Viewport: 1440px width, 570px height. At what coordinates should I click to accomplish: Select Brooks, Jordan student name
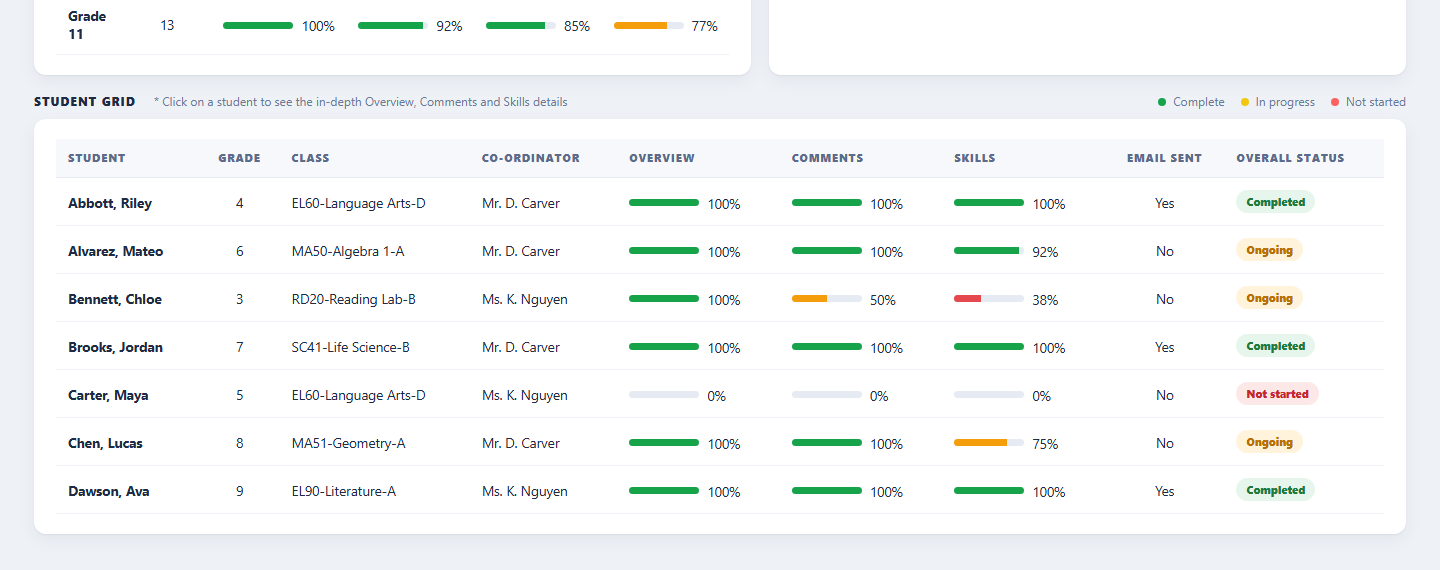tap(115, 347)
